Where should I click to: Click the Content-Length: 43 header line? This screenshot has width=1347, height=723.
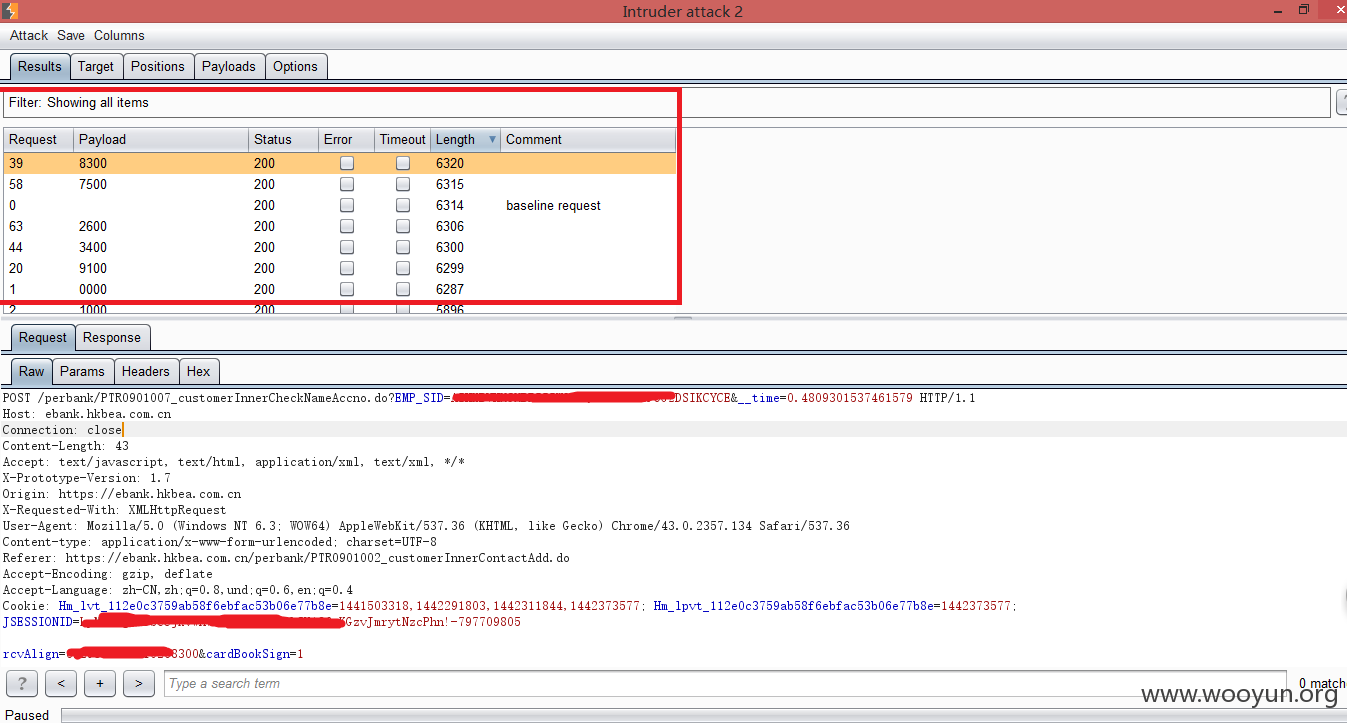point(66,446)
